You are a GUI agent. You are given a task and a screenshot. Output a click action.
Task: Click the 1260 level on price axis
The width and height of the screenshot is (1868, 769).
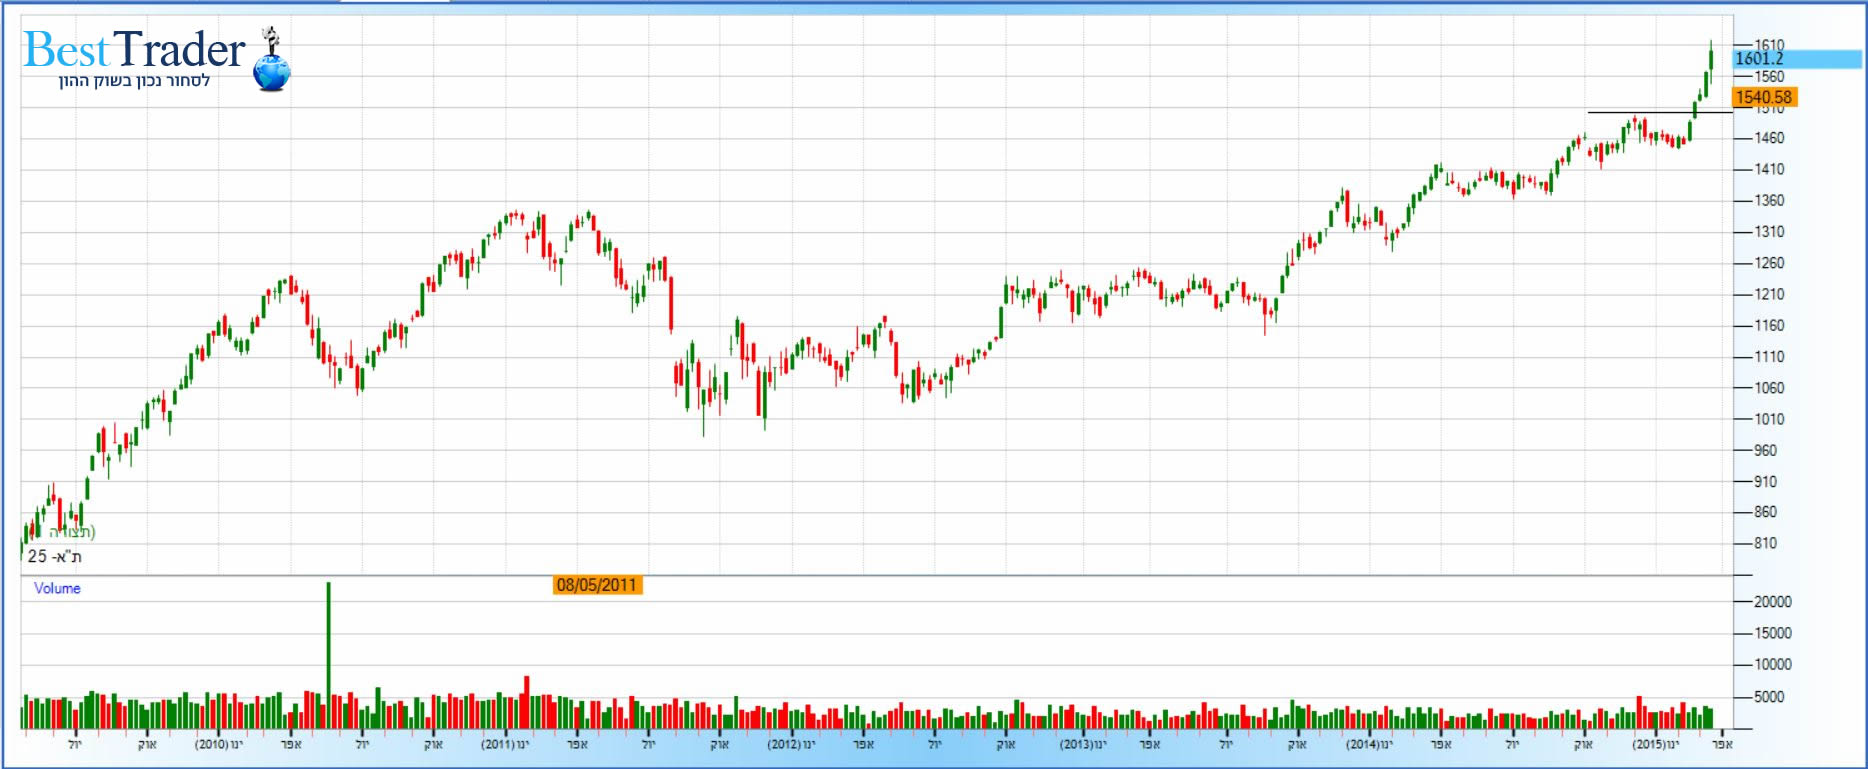tap(1770, 263)
